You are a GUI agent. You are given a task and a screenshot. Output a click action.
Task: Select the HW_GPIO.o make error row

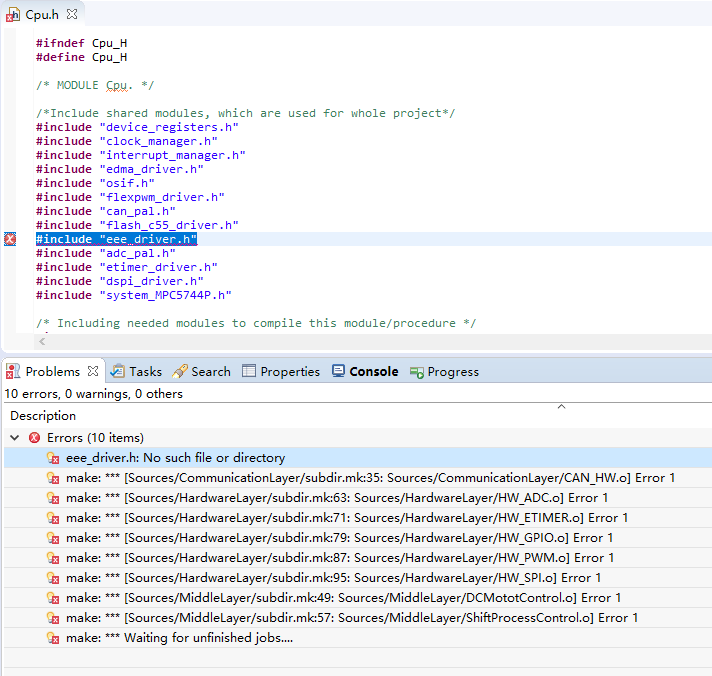tap(358, 538)
